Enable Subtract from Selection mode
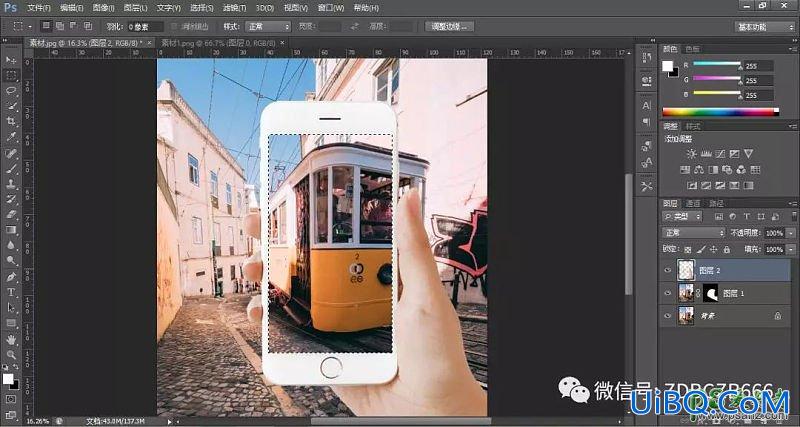The image size is (800, 427). 73,26
